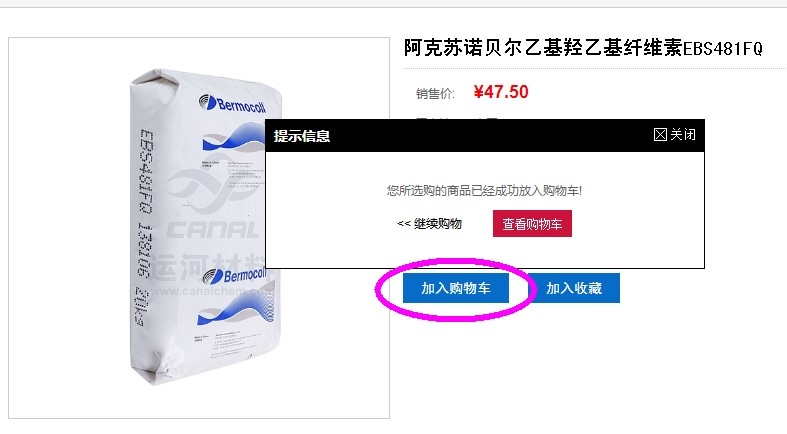Click the 继续购物 link
This screenshot has height=434, width=787.
[x=430, y=224]
